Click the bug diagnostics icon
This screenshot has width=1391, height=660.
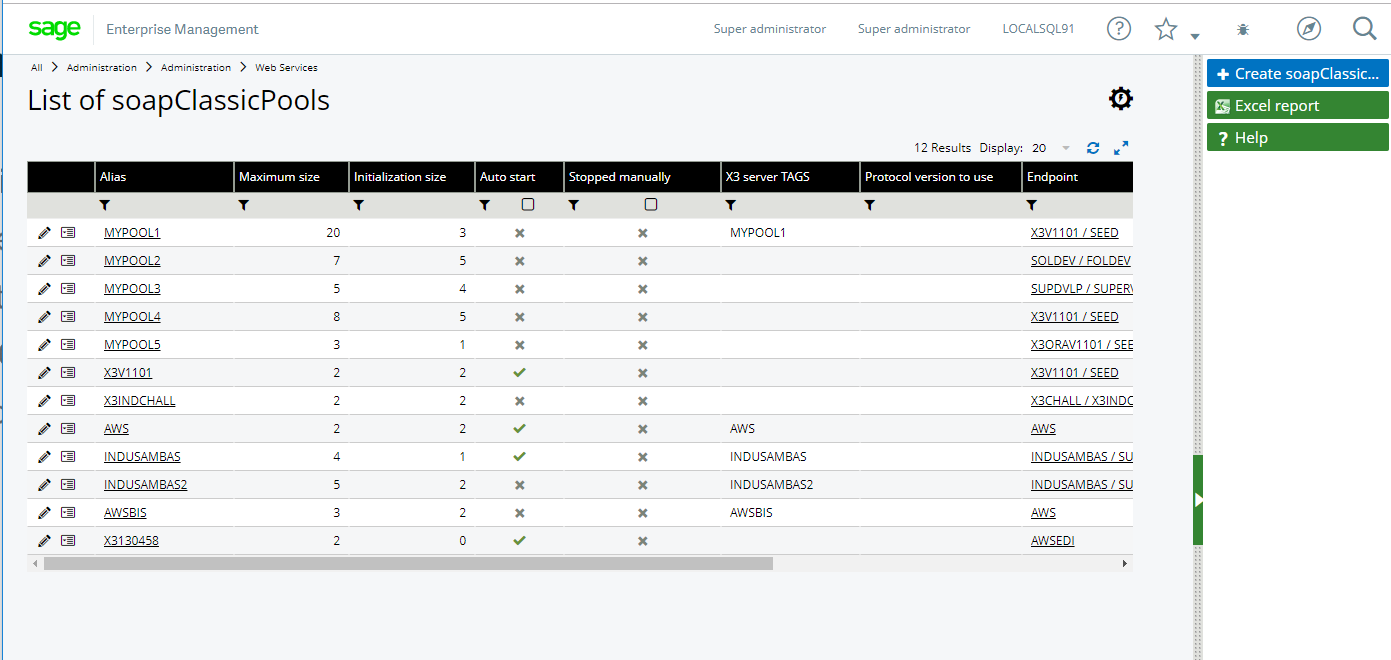(x=1243, y=30)
